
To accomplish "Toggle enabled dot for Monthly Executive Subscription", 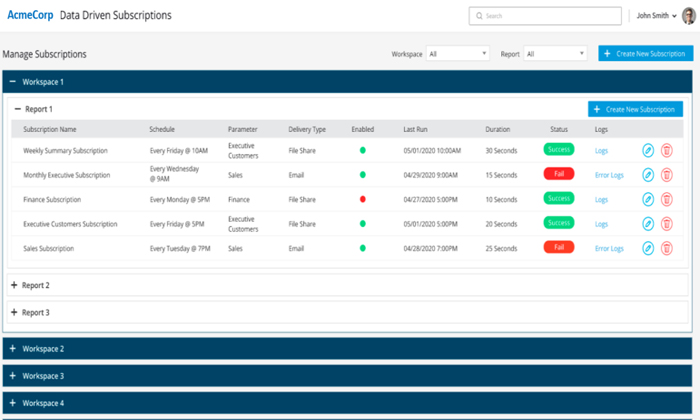I will (362, 175).
